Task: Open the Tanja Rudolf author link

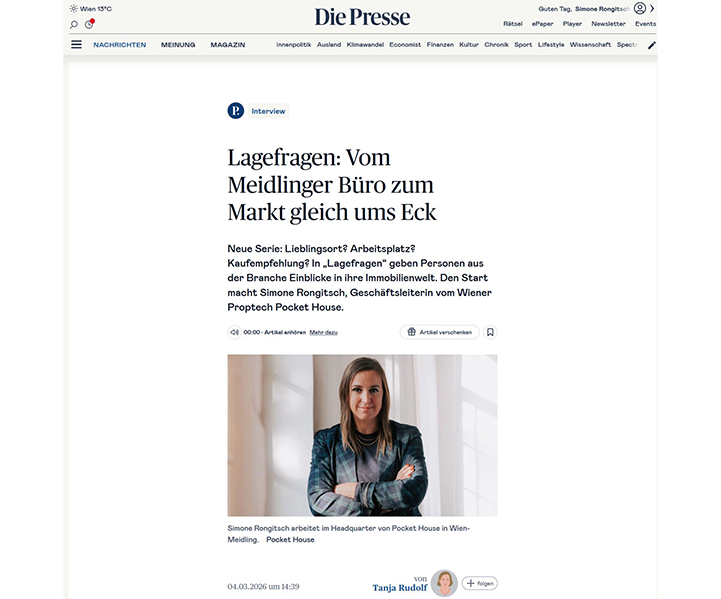Action: point(400,588)
